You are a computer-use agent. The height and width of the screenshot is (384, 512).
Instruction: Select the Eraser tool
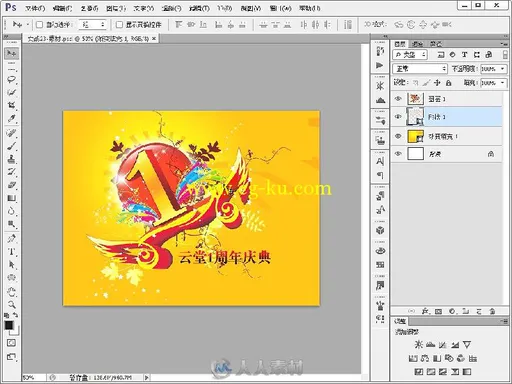[x=11, y=185]
